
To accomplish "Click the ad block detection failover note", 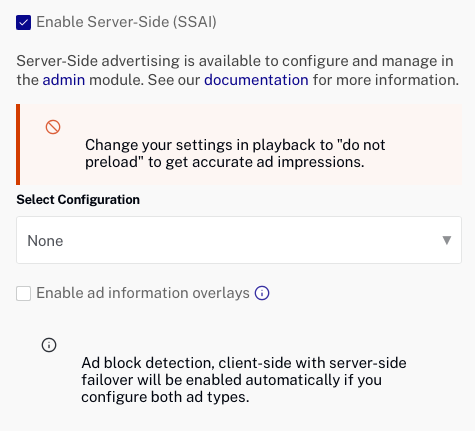I will coord(244,380).
